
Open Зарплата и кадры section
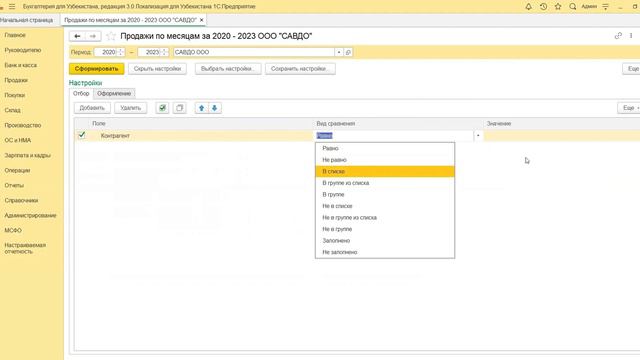point(27,155)
